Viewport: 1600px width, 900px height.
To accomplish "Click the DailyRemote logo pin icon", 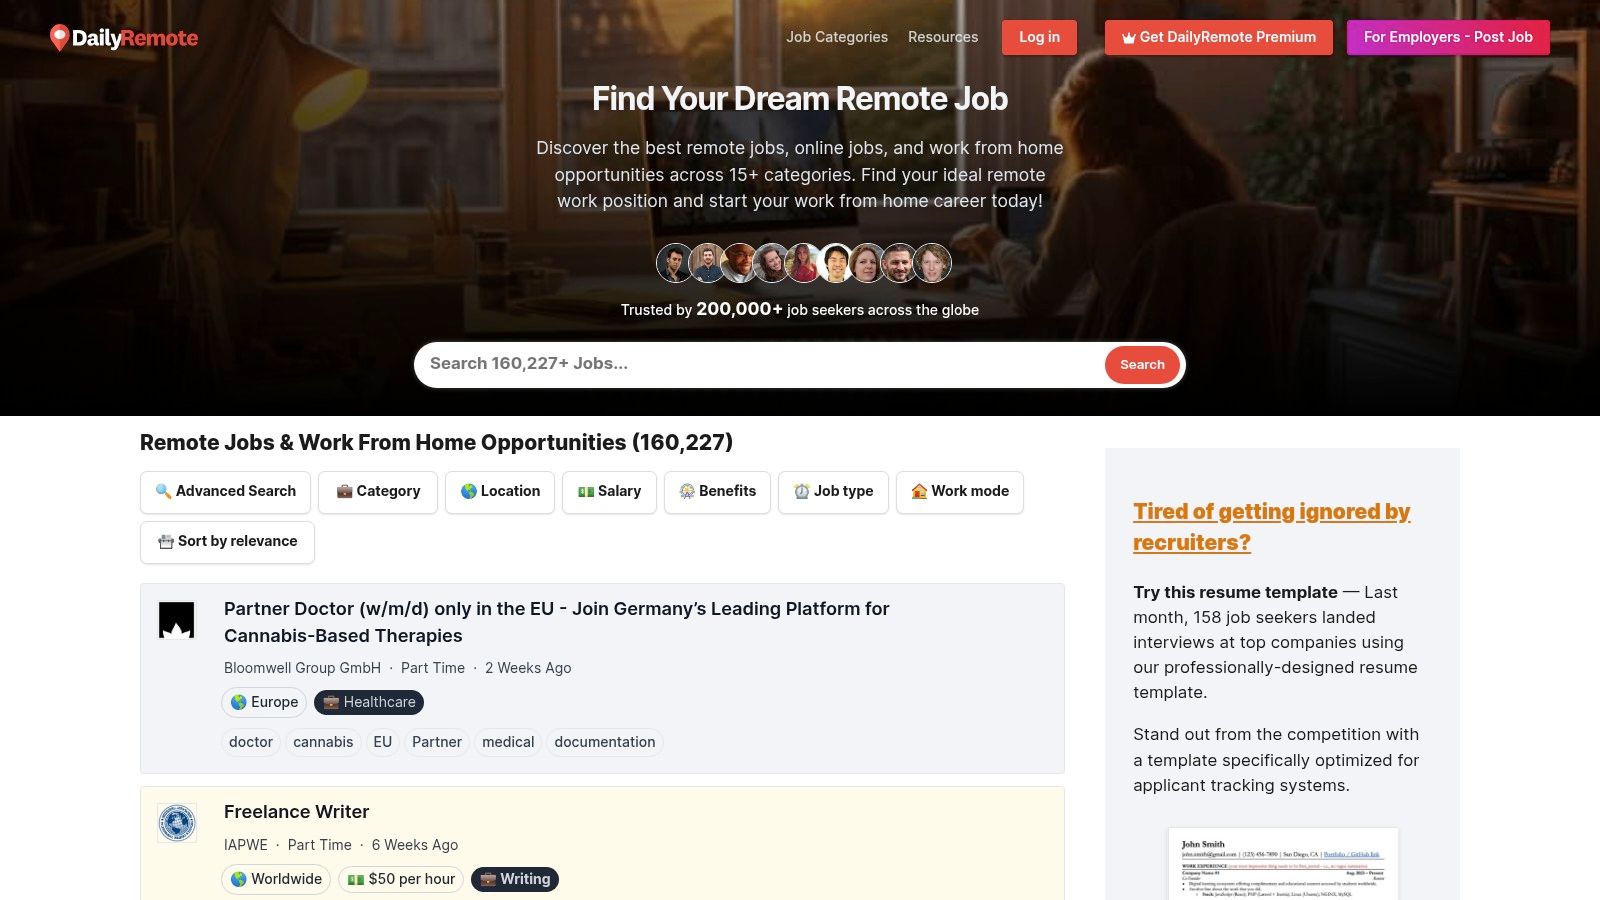I will pos(59,38).
